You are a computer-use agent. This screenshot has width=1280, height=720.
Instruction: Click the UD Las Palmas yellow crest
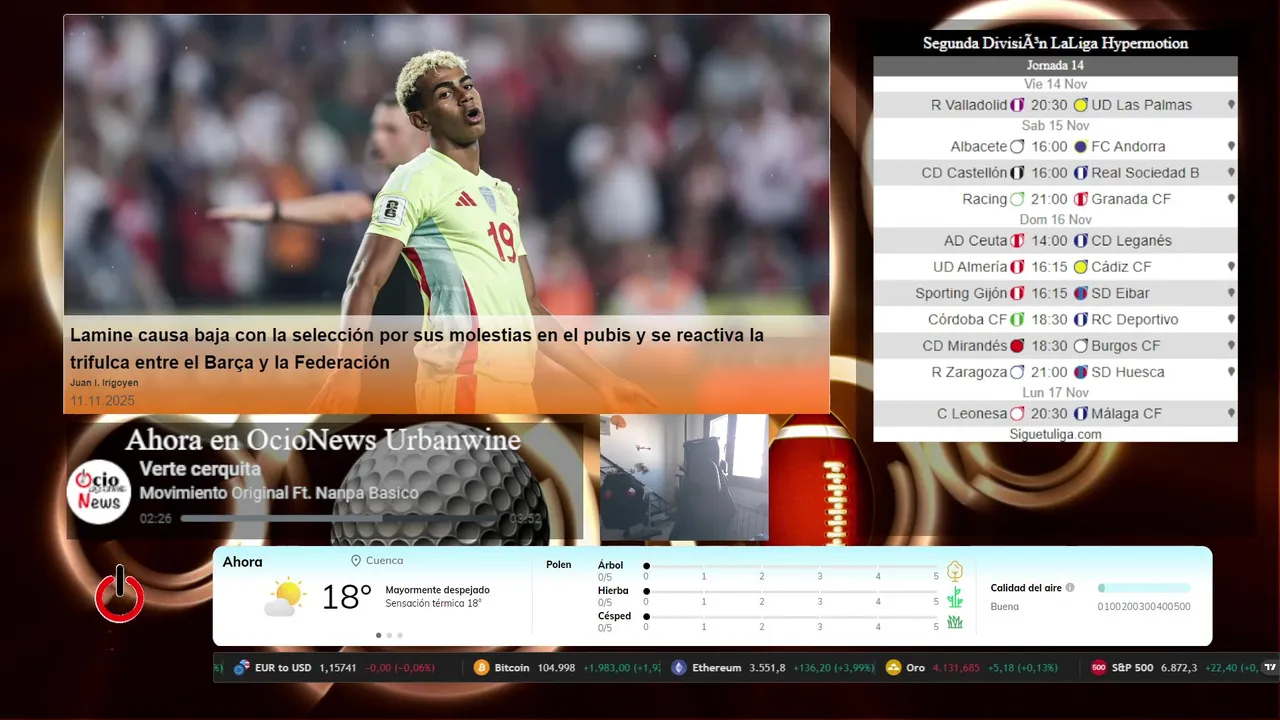[1080, 105]
